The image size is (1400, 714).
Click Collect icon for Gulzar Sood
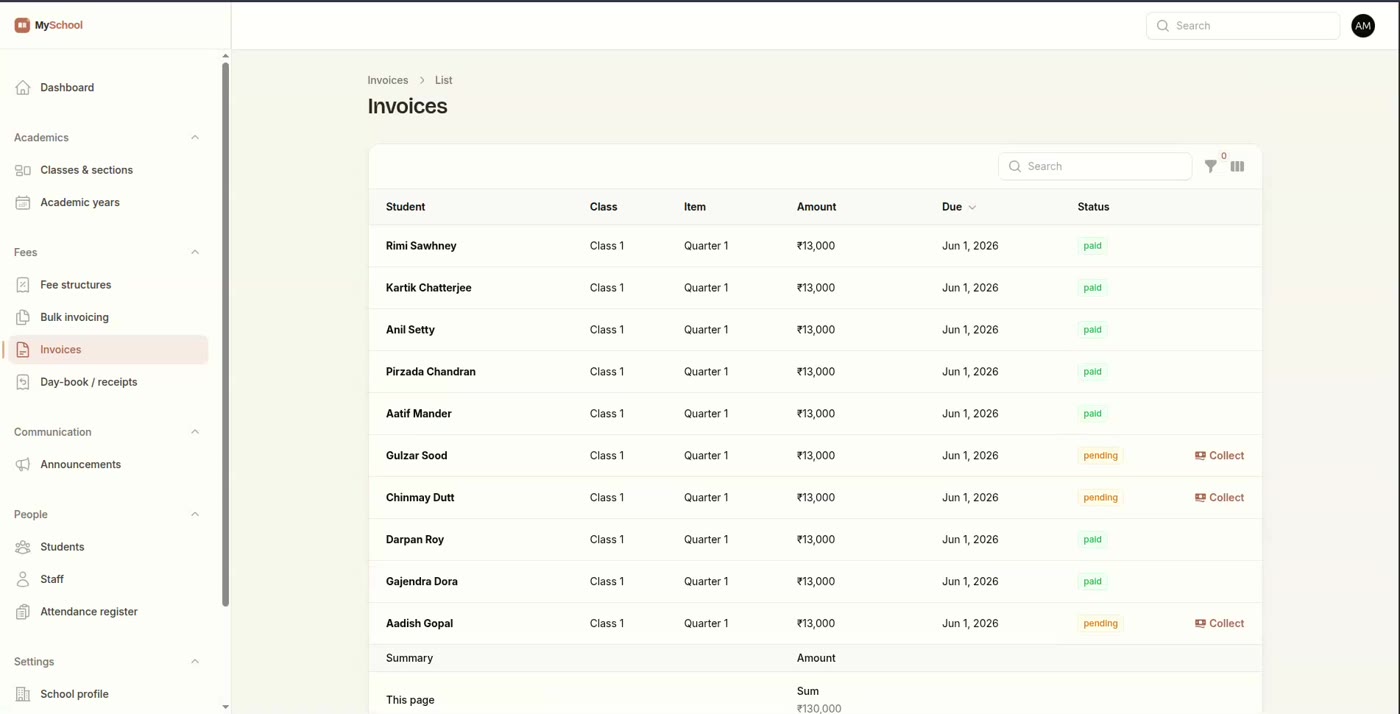(x=1200, y=456)
